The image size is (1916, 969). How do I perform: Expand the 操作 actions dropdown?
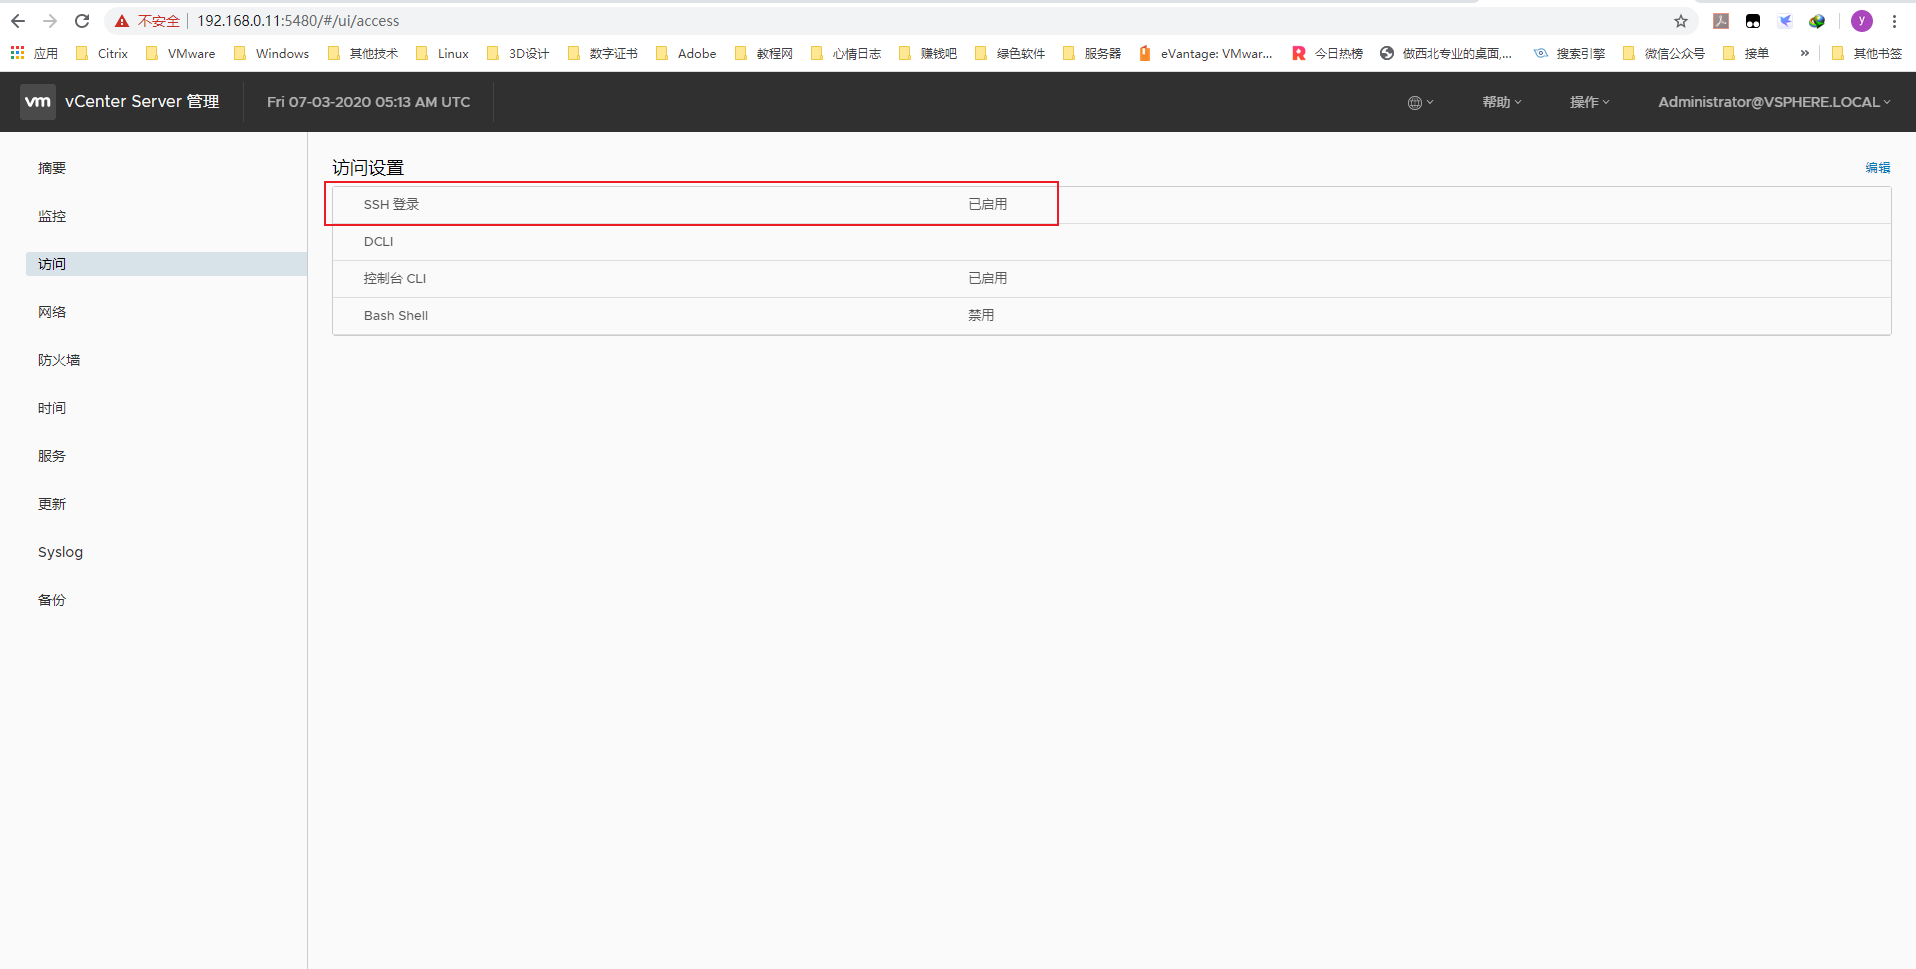tap(1589, 102)
